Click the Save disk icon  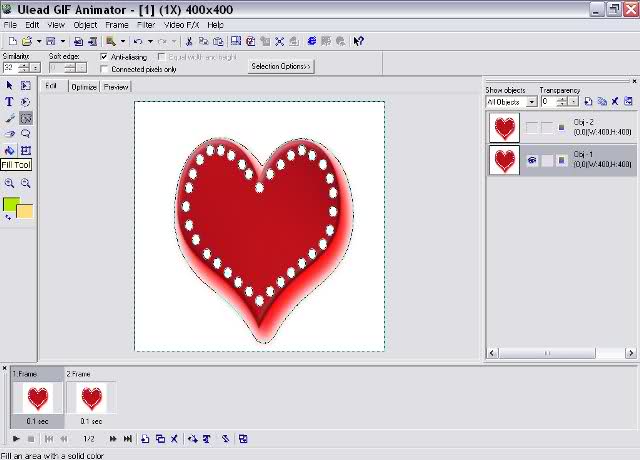51,41
